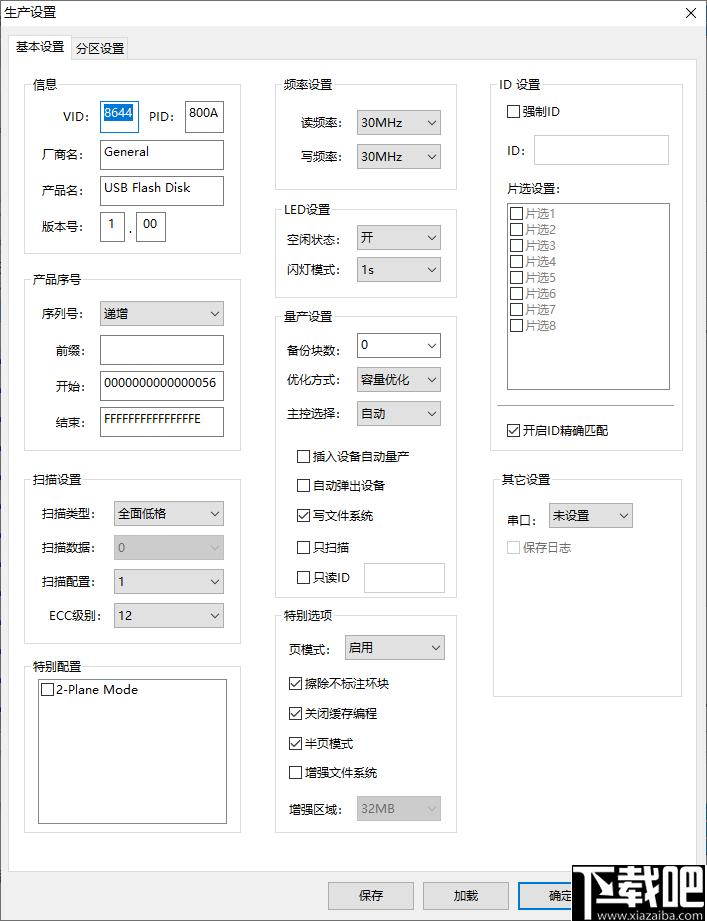Open the 优化方式 dropdown showing 容量优化

pyautogui.click(x=398, y=379)
